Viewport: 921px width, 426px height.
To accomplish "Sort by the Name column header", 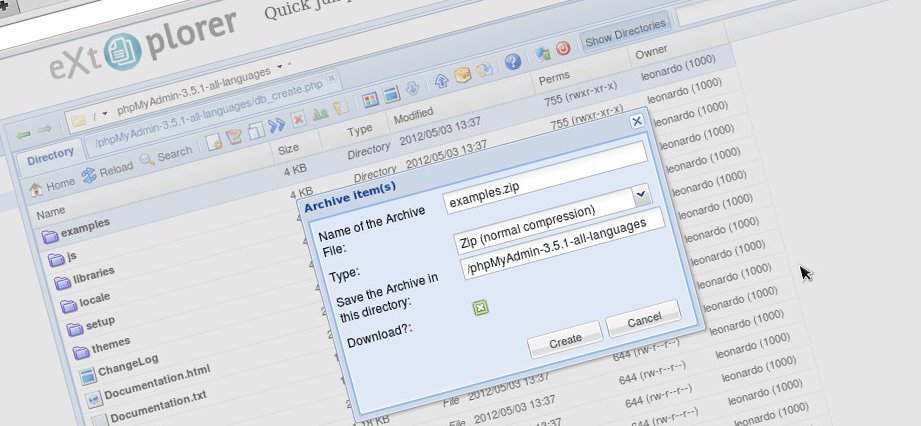I will tap(51, 214).
